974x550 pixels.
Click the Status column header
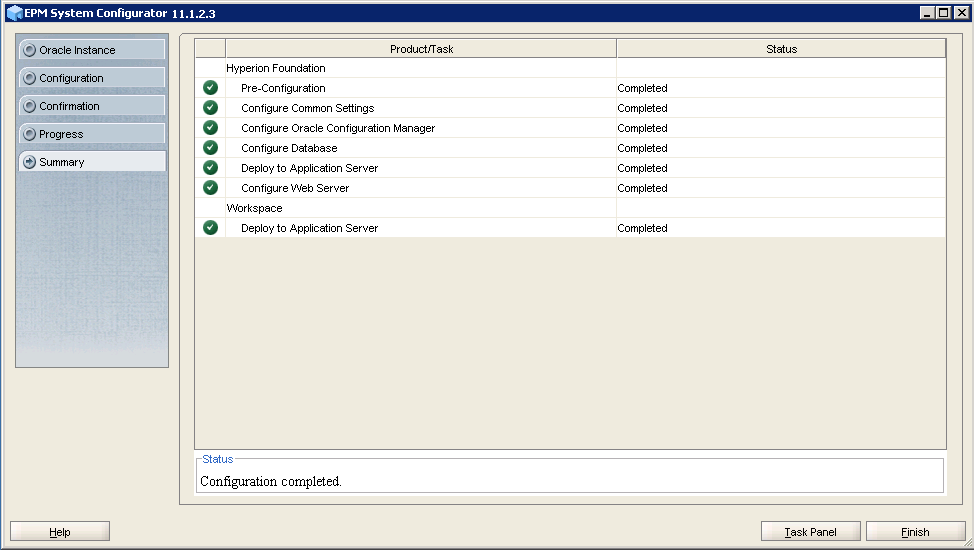[781, 49]
